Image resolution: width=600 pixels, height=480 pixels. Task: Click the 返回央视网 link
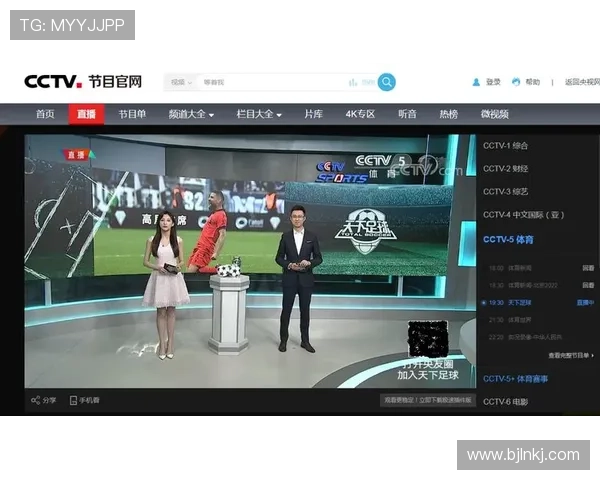(x=579, y=82)
